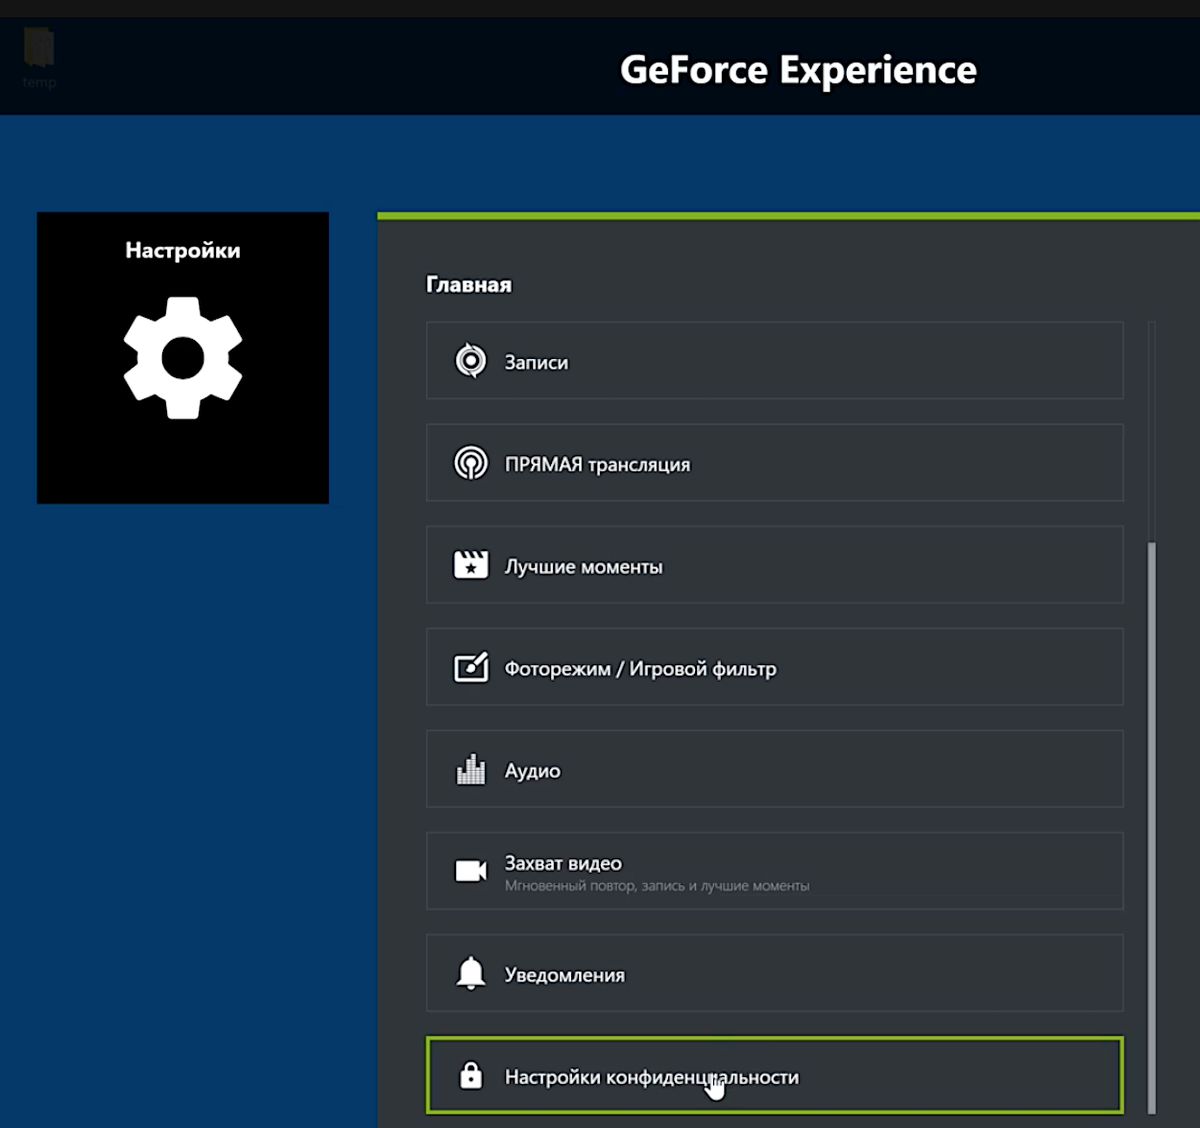Open the Записи settings row
The image size is (1200, 1128).
click(775, 361)
